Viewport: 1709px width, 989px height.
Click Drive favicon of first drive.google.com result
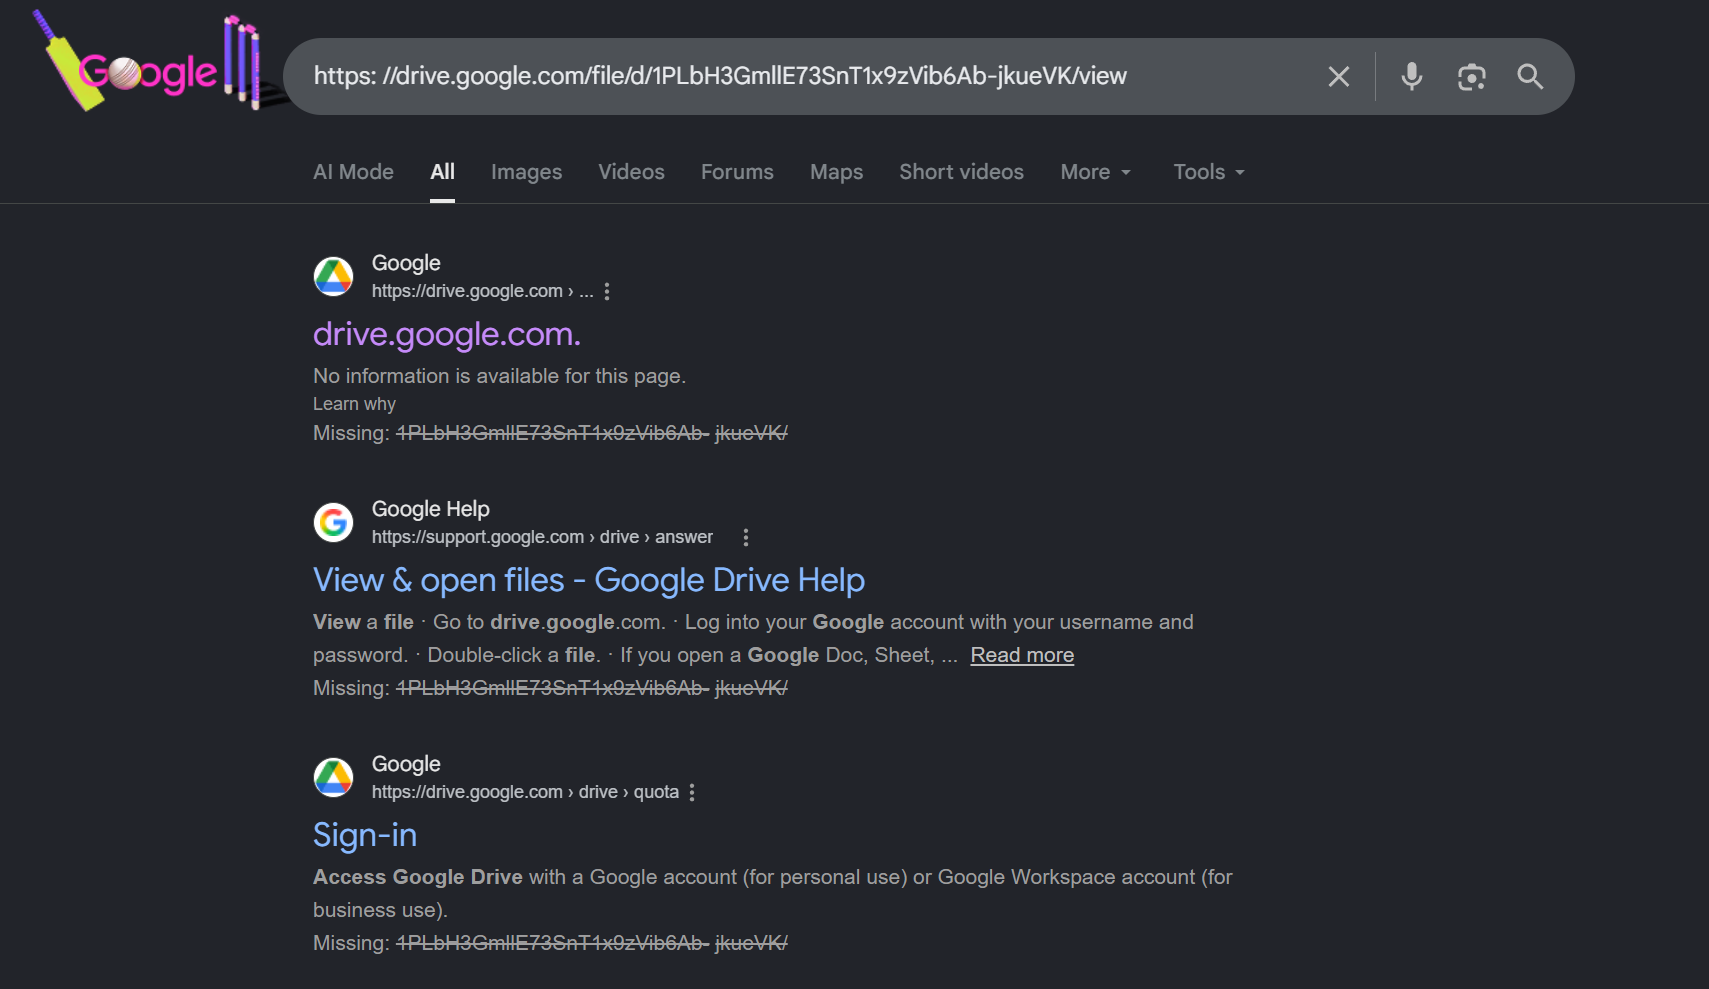click(334, 277)
